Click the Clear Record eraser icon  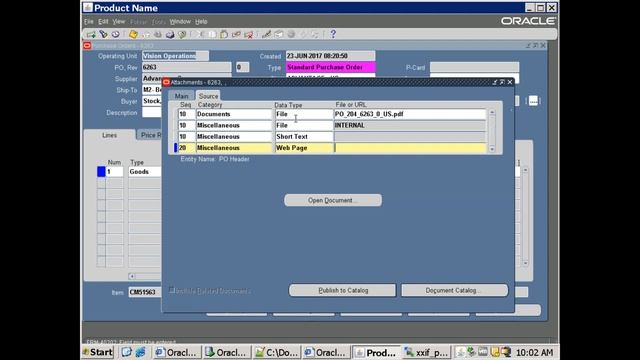236,34
